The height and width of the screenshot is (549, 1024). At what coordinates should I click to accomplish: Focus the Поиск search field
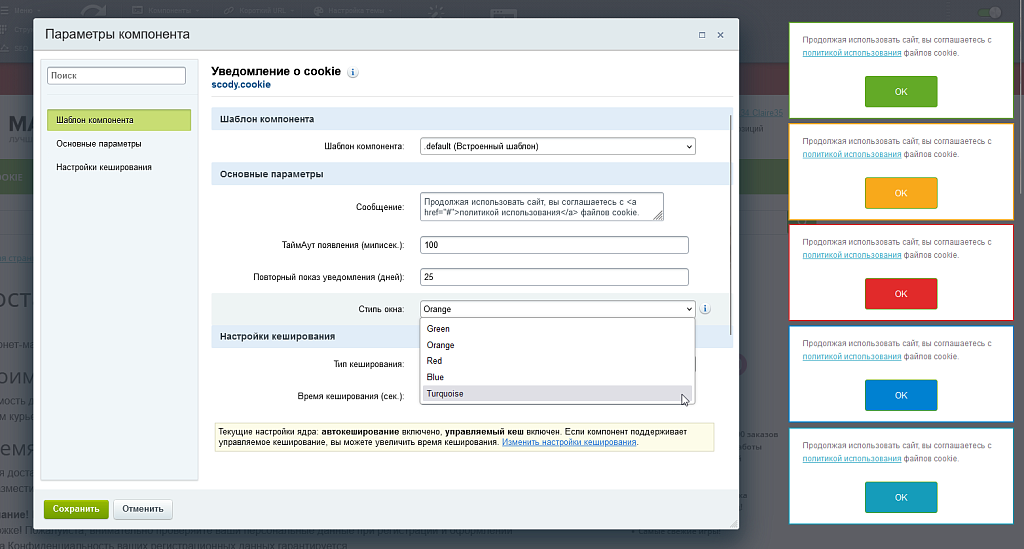click(x=116, y=76)
